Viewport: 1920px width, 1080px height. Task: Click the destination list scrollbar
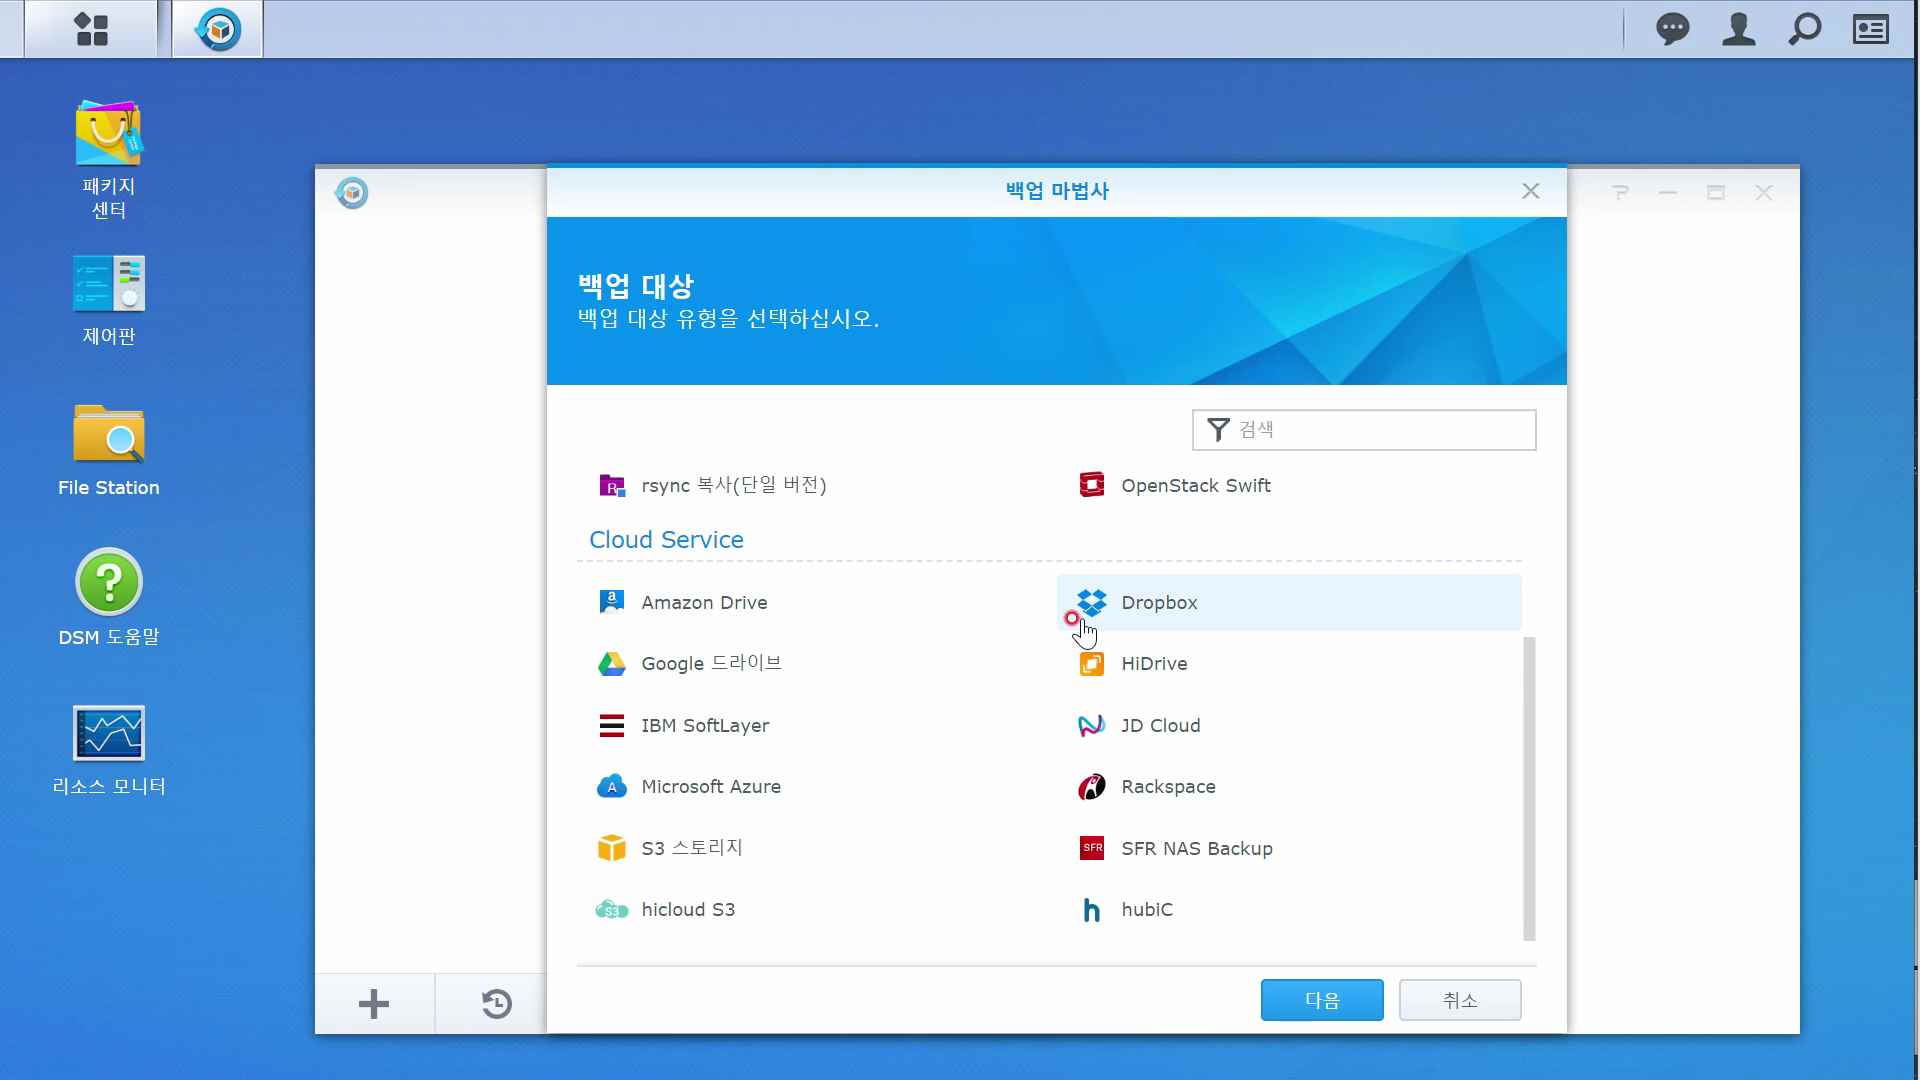[x=1528, y=788]
